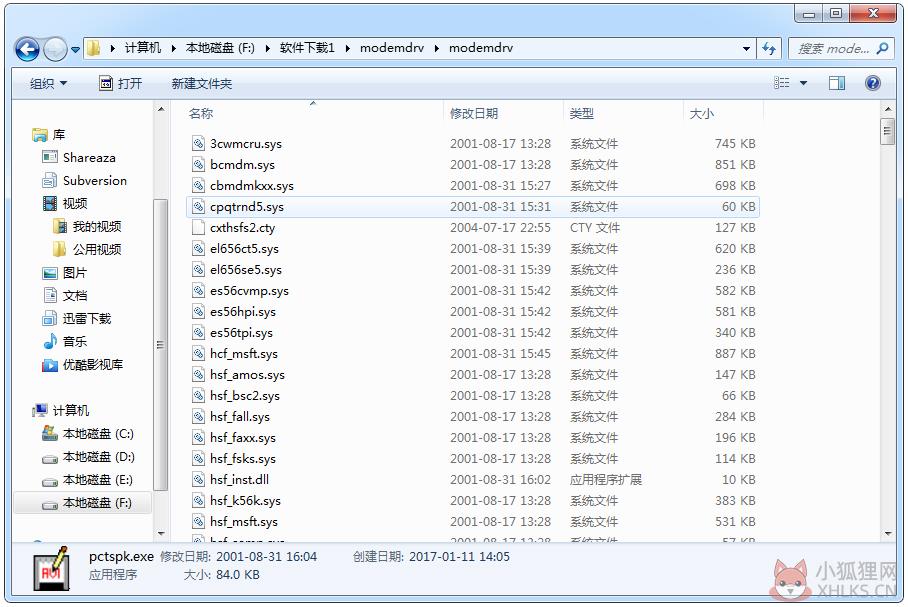This screenshot has width=908, height=607.
Task: Sort by the 名称 column header
Action: [x=200, y=114]
